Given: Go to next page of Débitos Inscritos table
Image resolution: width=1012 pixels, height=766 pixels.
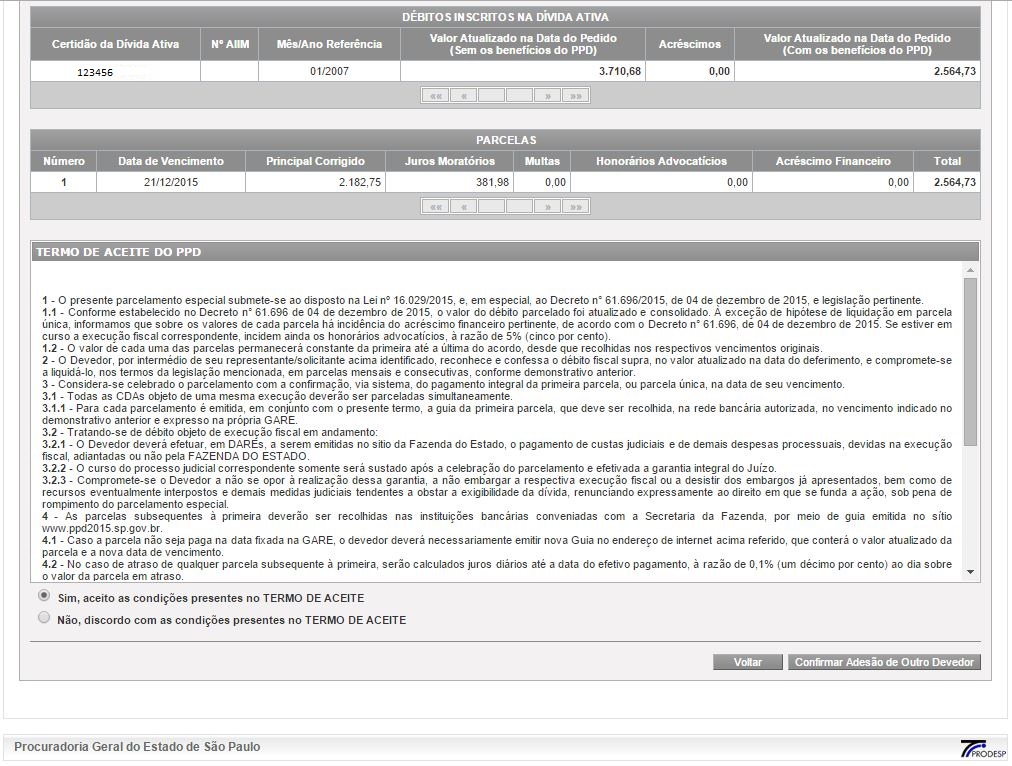Looking at the screenshot, I should click(x=547, y=96).
